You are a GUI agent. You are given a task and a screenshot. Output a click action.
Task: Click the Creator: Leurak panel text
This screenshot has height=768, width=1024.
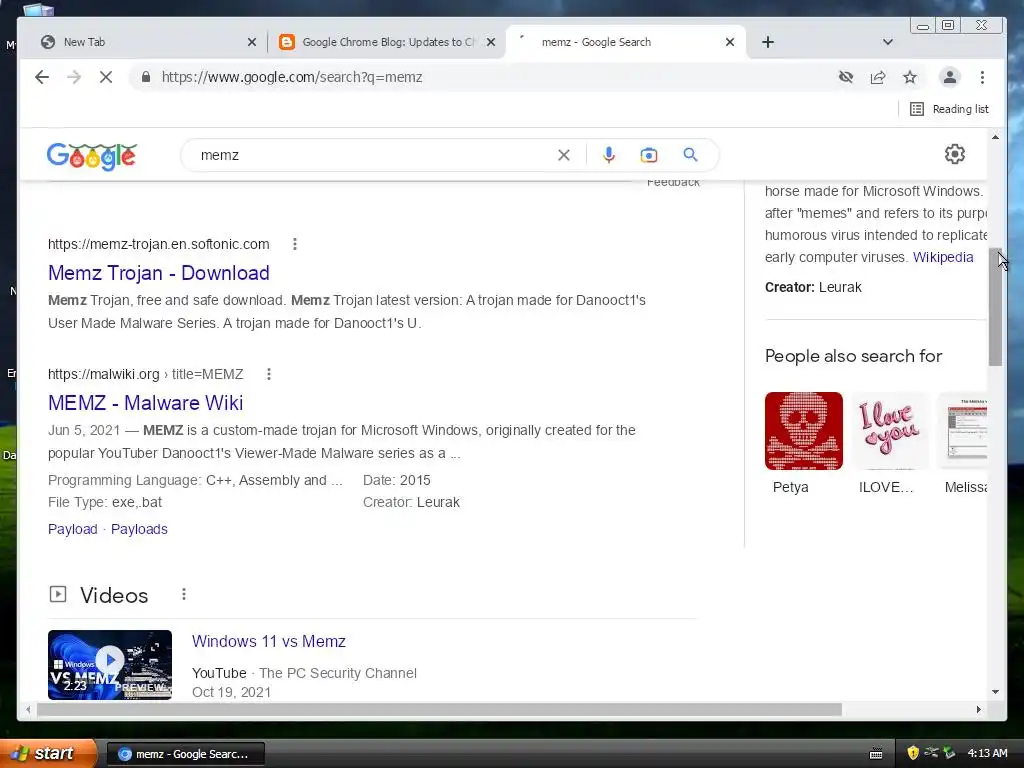click(813, 287)
